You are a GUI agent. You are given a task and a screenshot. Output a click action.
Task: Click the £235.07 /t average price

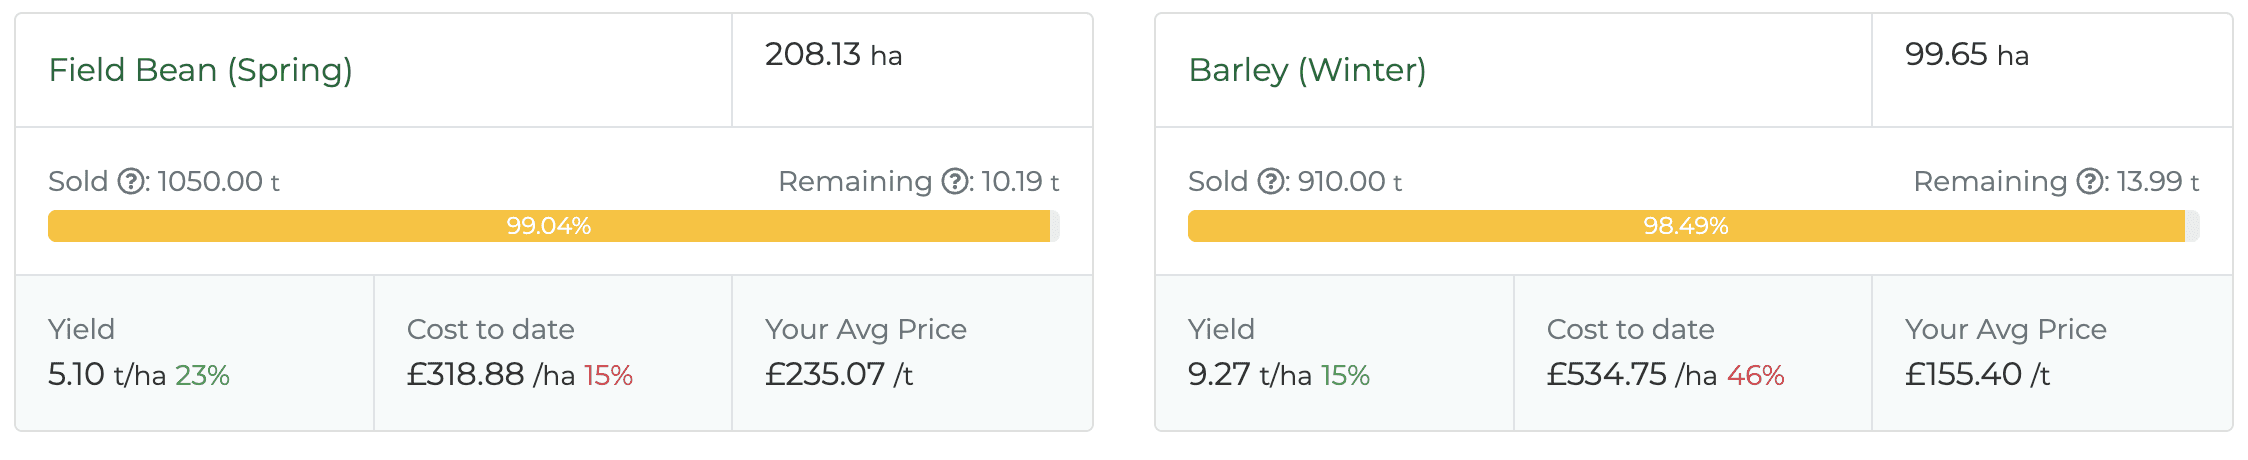coord(839,375)
